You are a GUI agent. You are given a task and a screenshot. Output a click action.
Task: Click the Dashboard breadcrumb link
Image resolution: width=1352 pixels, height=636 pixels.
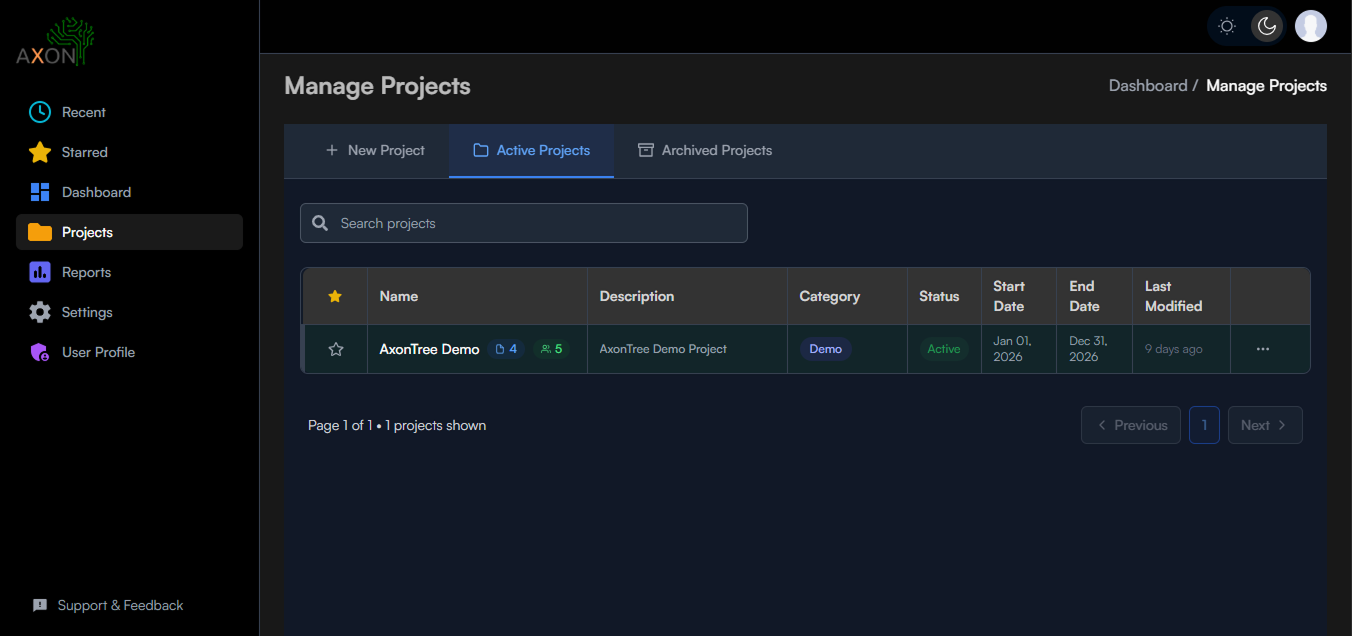(1147, 86)
